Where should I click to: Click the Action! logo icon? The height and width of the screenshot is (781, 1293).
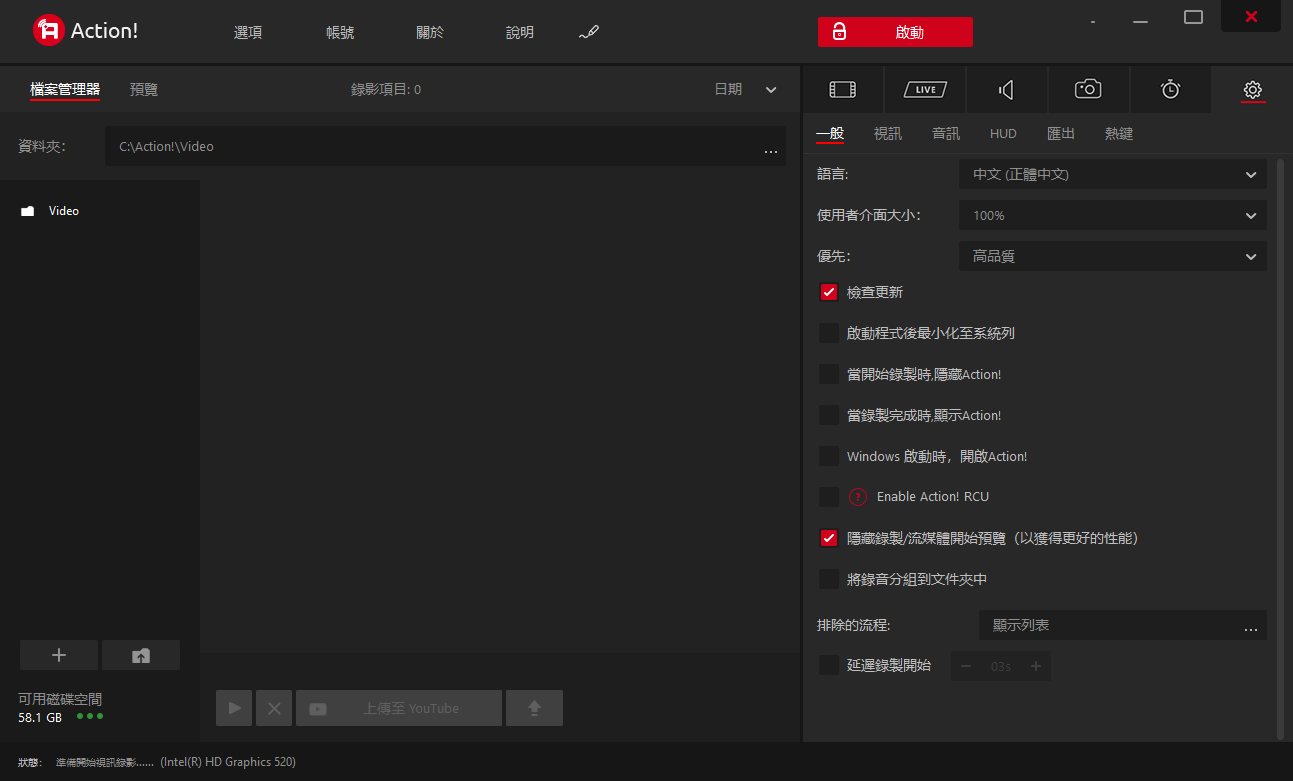point(48,30)
